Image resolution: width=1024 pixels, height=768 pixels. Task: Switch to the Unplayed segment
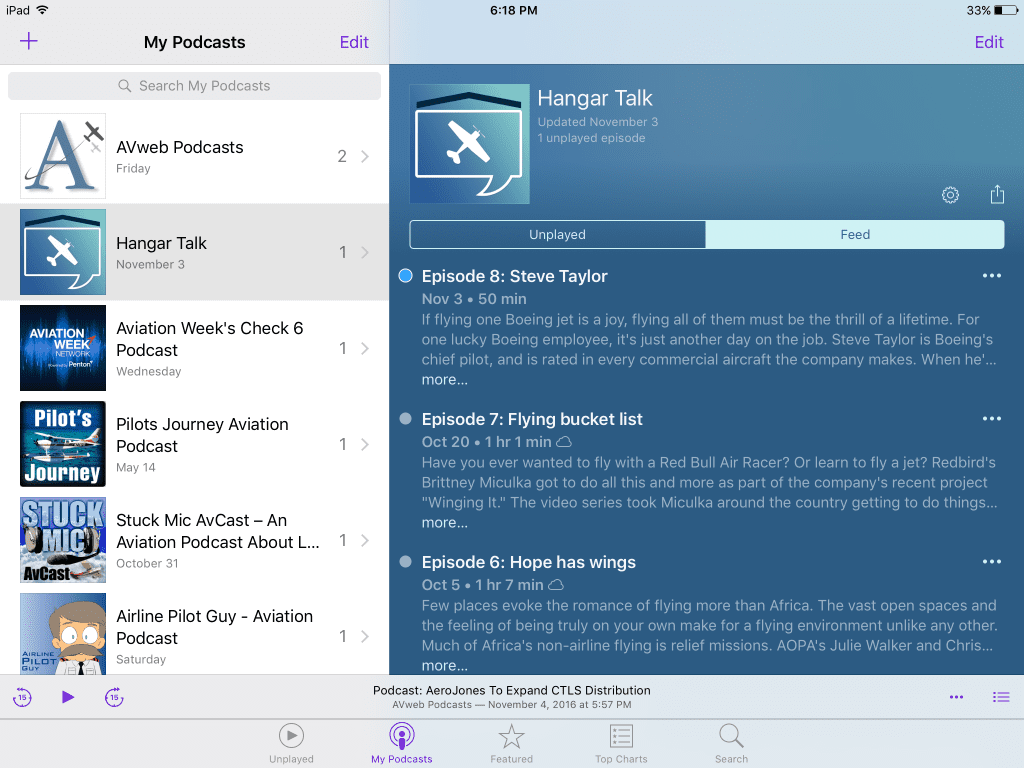557,235
